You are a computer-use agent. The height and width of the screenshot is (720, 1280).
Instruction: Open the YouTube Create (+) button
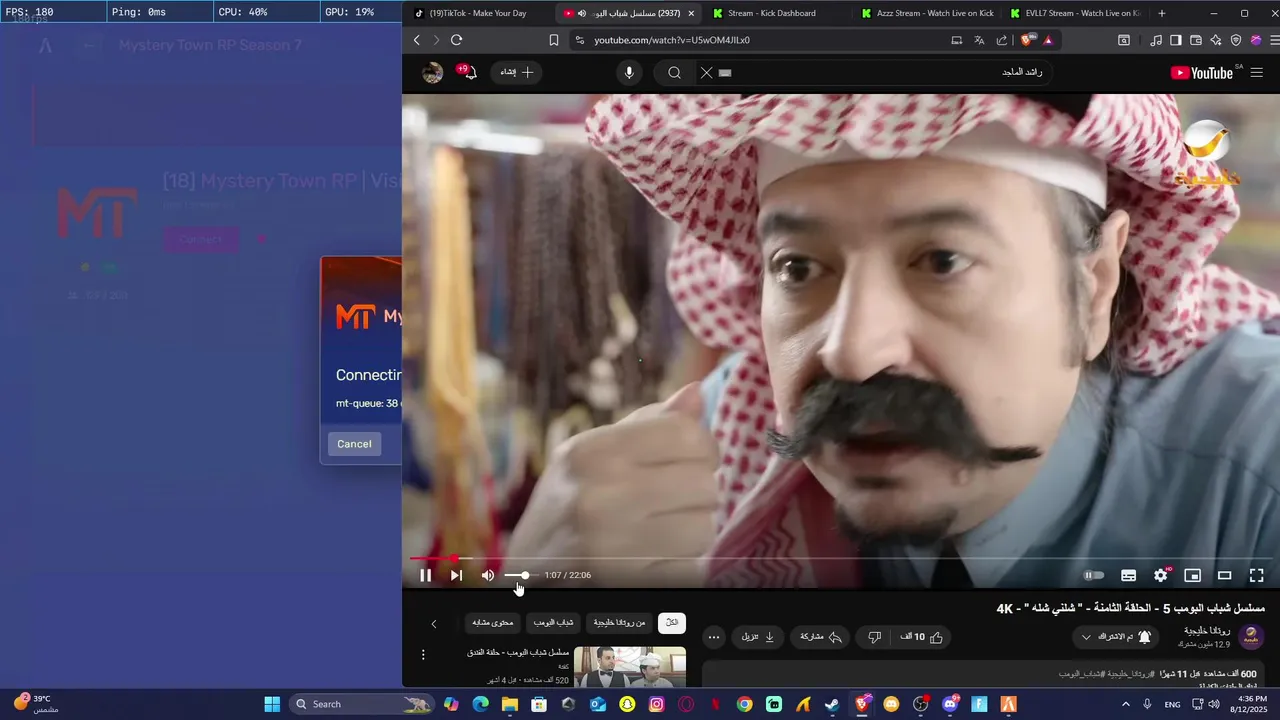pyautogui.click(x=516, y=72)
